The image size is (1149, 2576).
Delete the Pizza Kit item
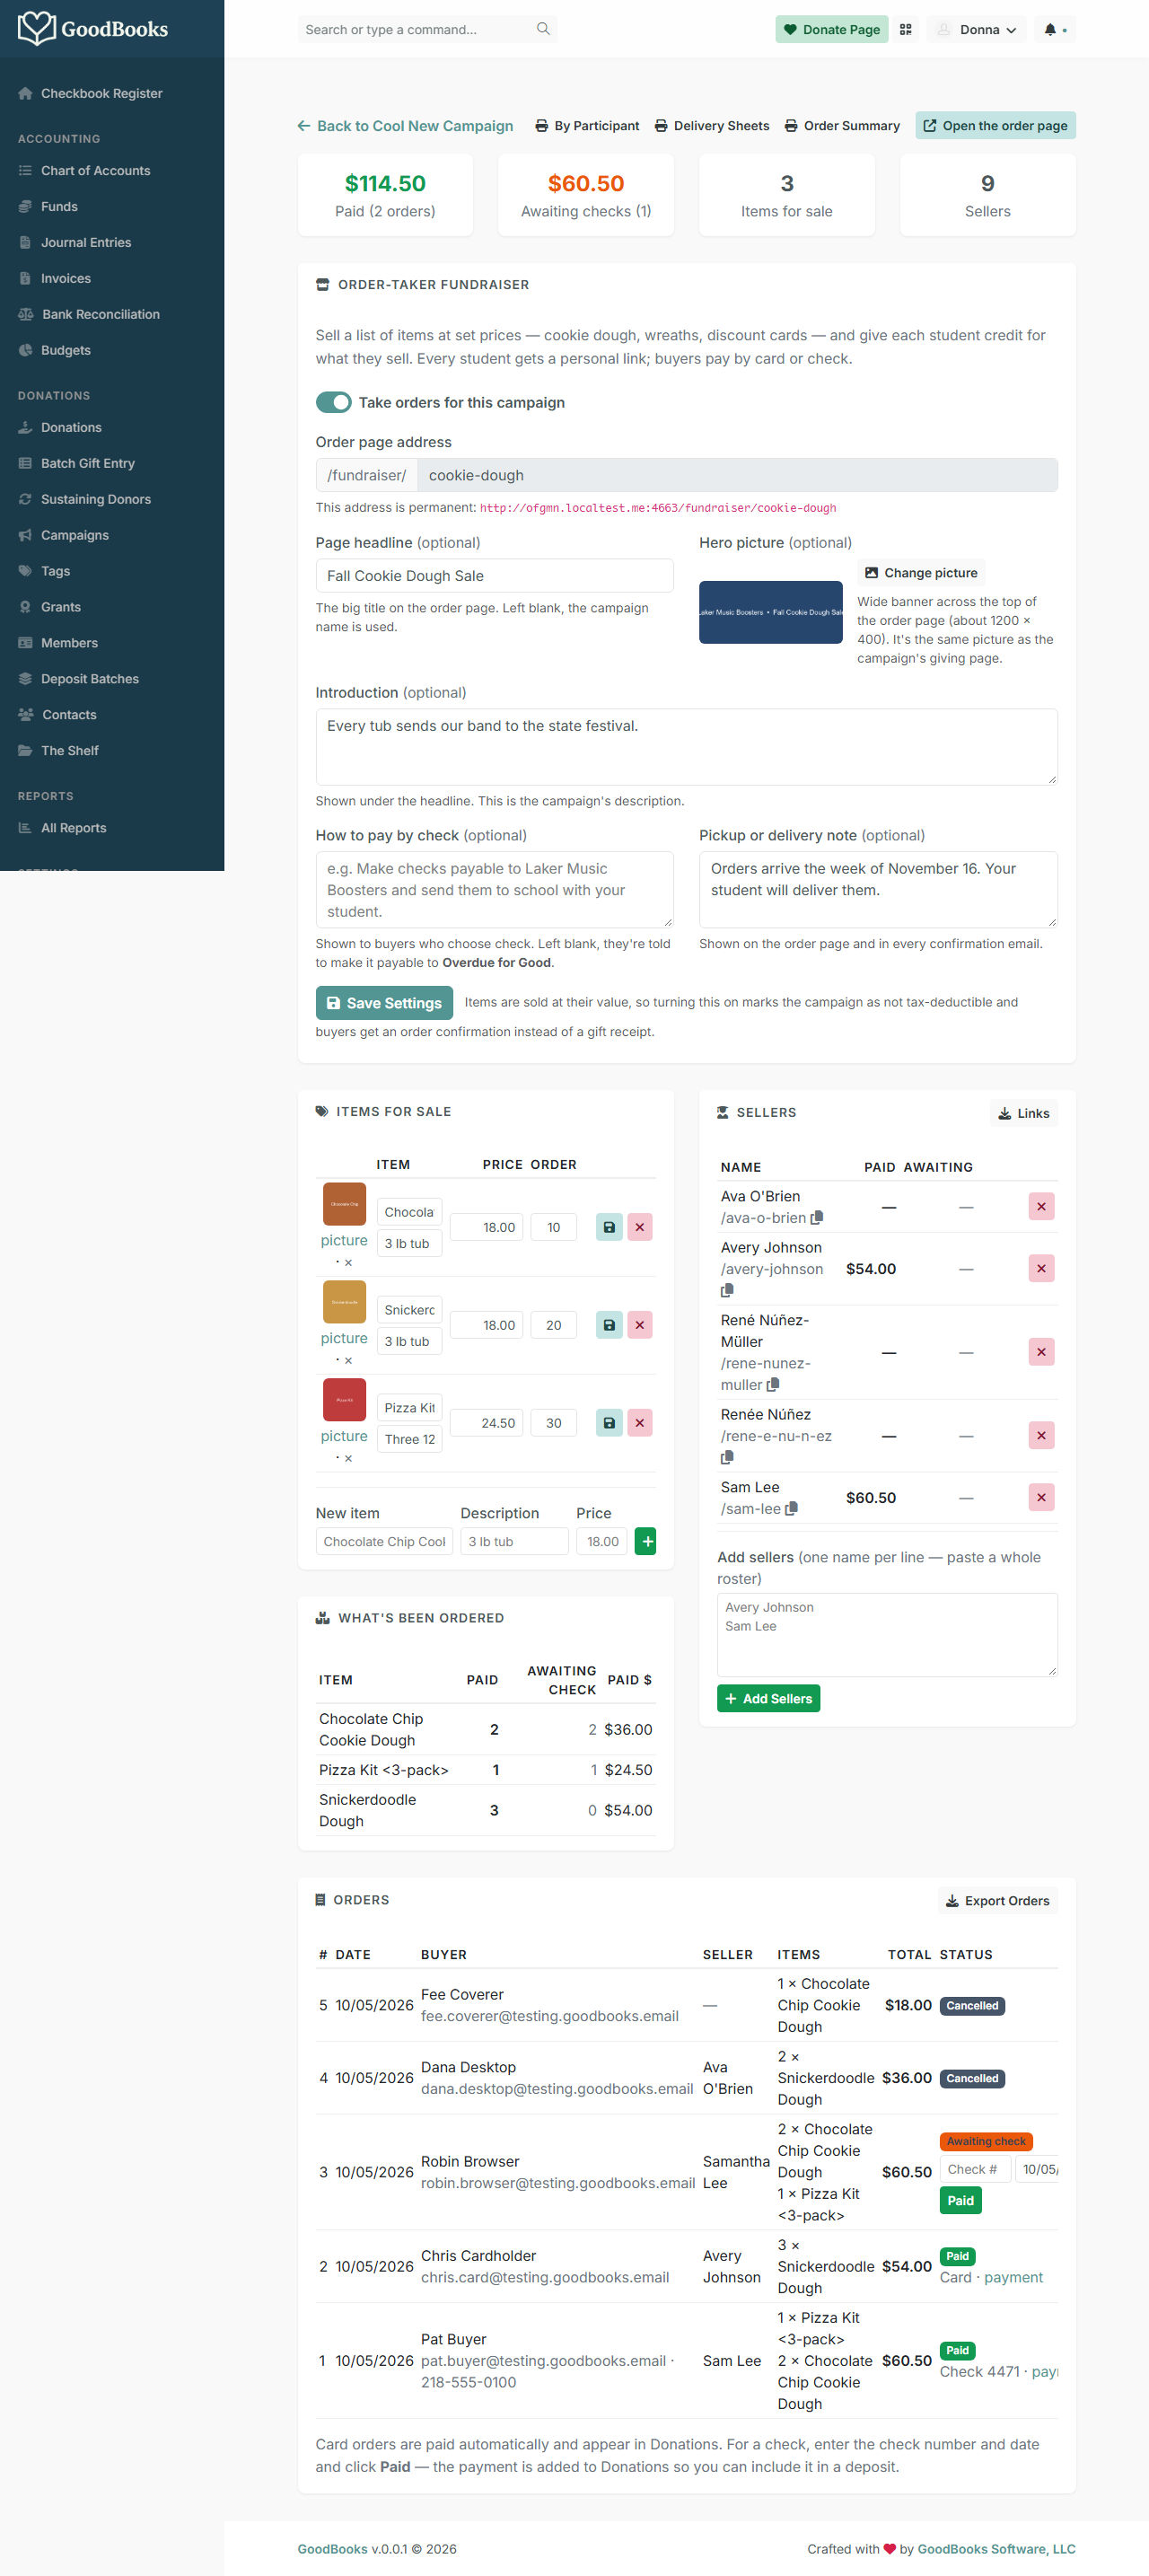(x=640, y=1423)
